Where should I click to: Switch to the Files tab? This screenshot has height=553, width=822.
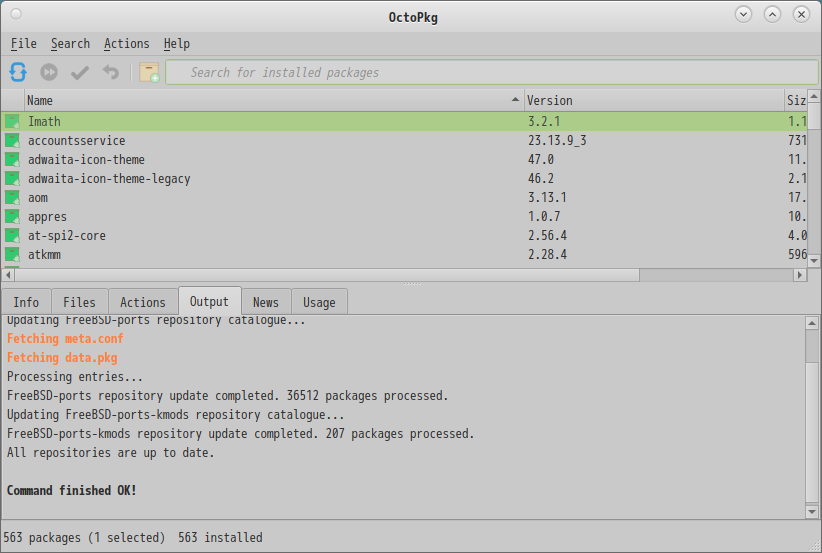click(80, 302)
